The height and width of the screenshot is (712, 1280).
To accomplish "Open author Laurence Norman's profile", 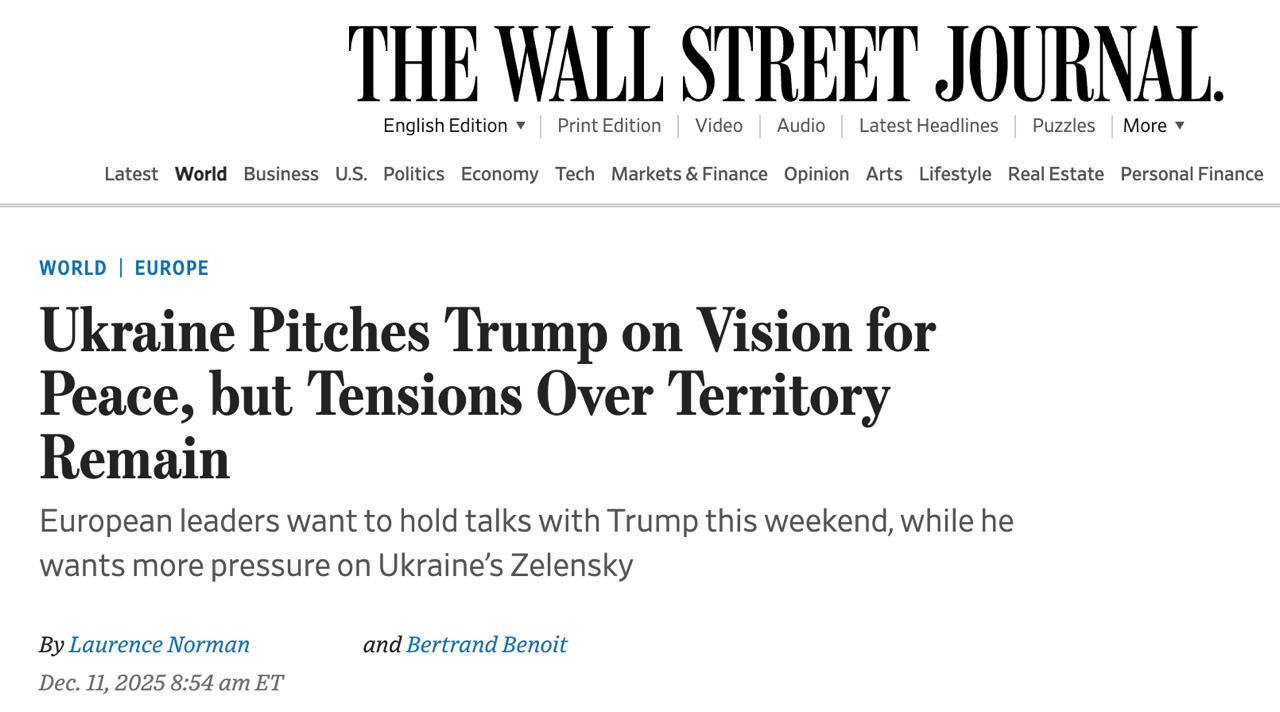I will (x=159, y=645).
